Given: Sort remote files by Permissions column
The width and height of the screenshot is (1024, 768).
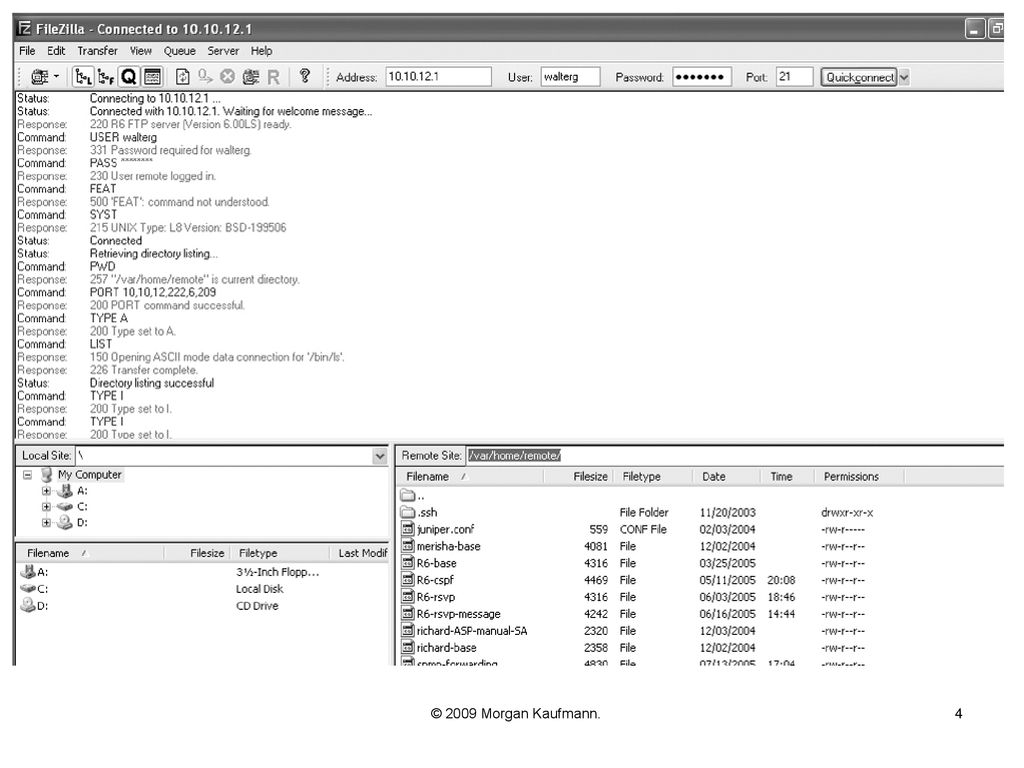Looking at the screenshot, I should (x=859, y=477).
